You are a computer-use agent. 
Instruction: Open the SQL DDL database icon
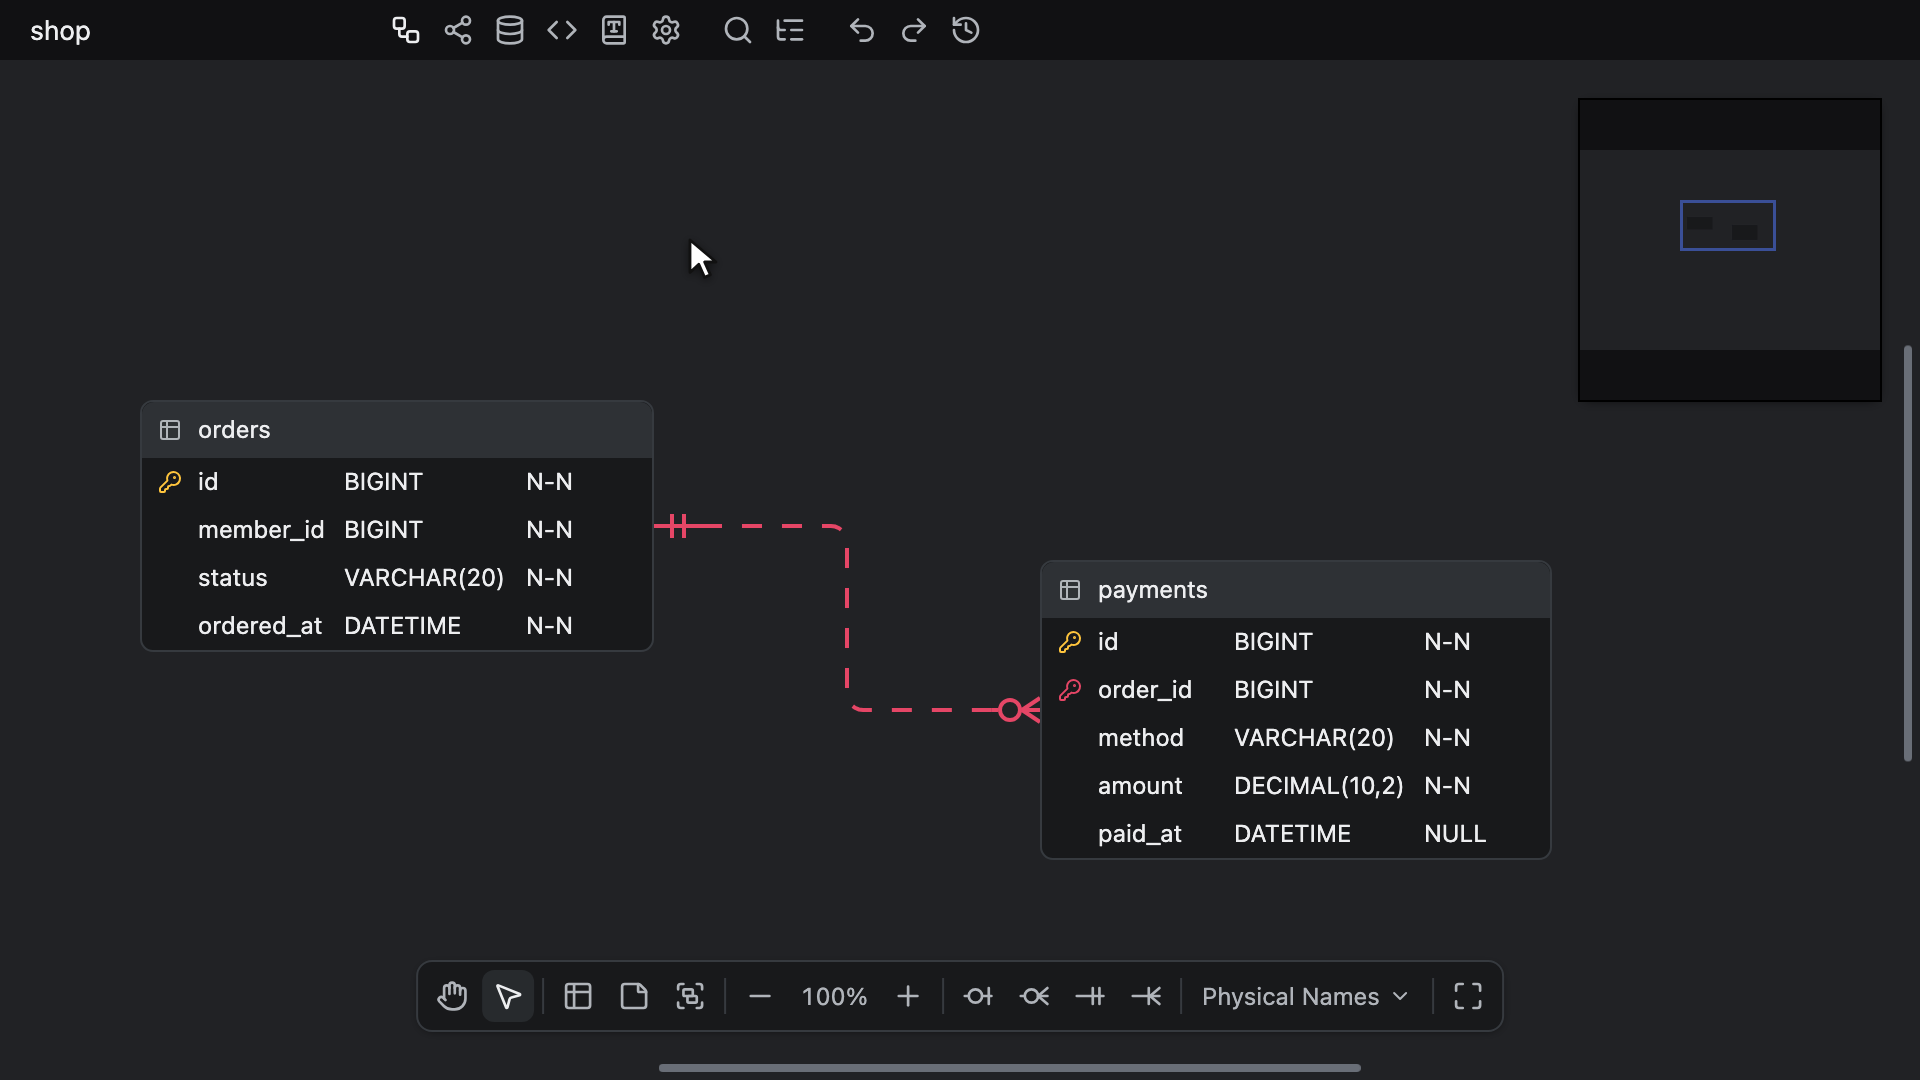(x=510, y=30)
